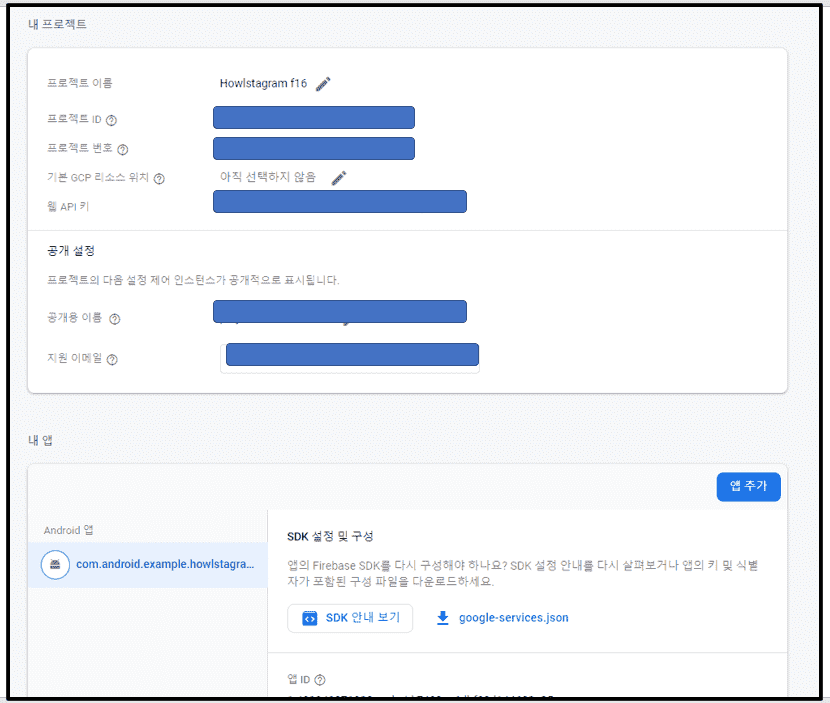Viewport: 830px width, 703px height.
Task: Click the project name Howlstagram f16
Action: point(263,84)
